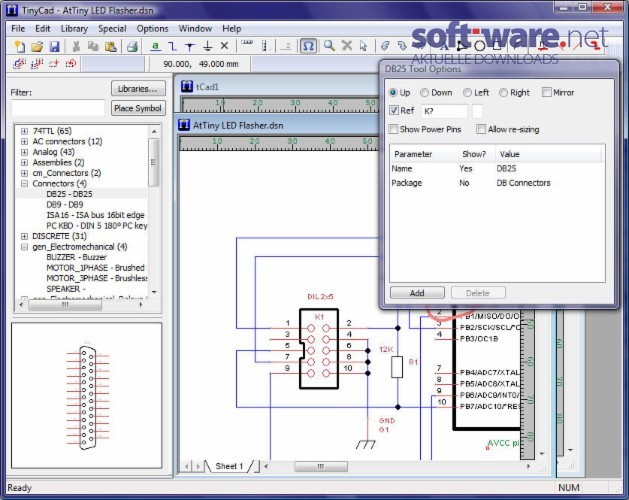629x500 pixels.
Task: Select the Junction tool icon
Action: (x=190, y=47)
